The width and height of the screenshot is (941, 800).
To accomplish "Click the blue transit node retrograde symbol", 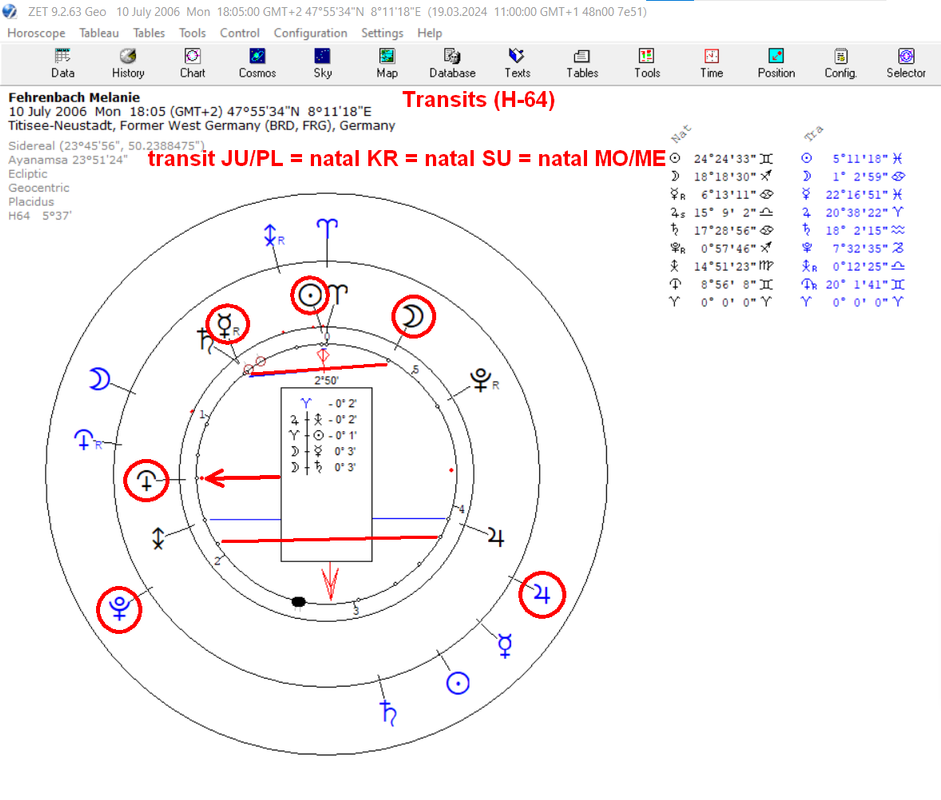I will point(88,440).
